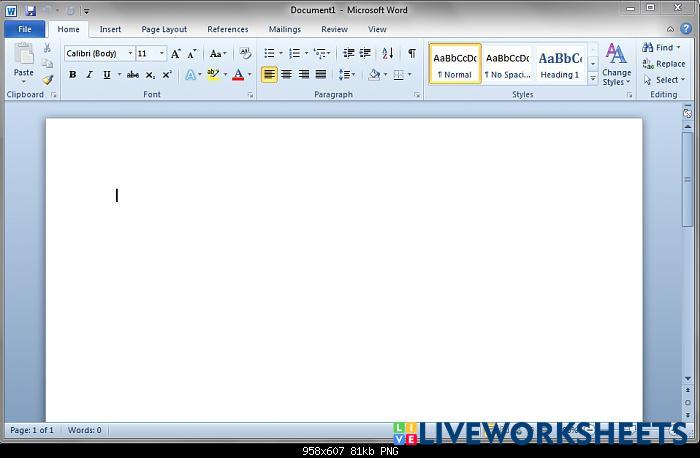Viewport: 700px width, 458px height.
Task: Click the Clear Formatting icon
Action: (x=245, y=54)
